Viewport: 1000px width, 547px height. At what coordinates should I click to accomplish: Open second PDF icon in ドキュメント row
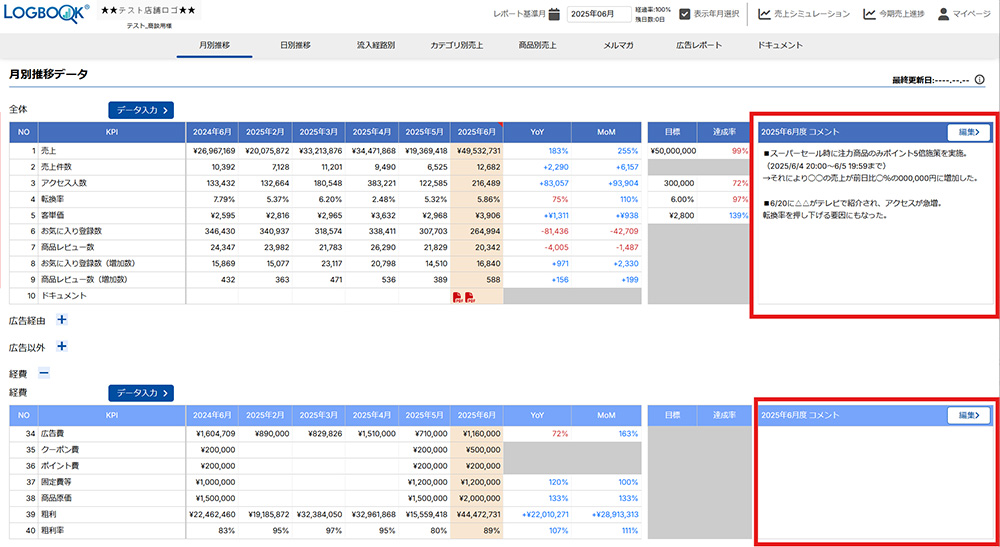click(x=469, y=297)
